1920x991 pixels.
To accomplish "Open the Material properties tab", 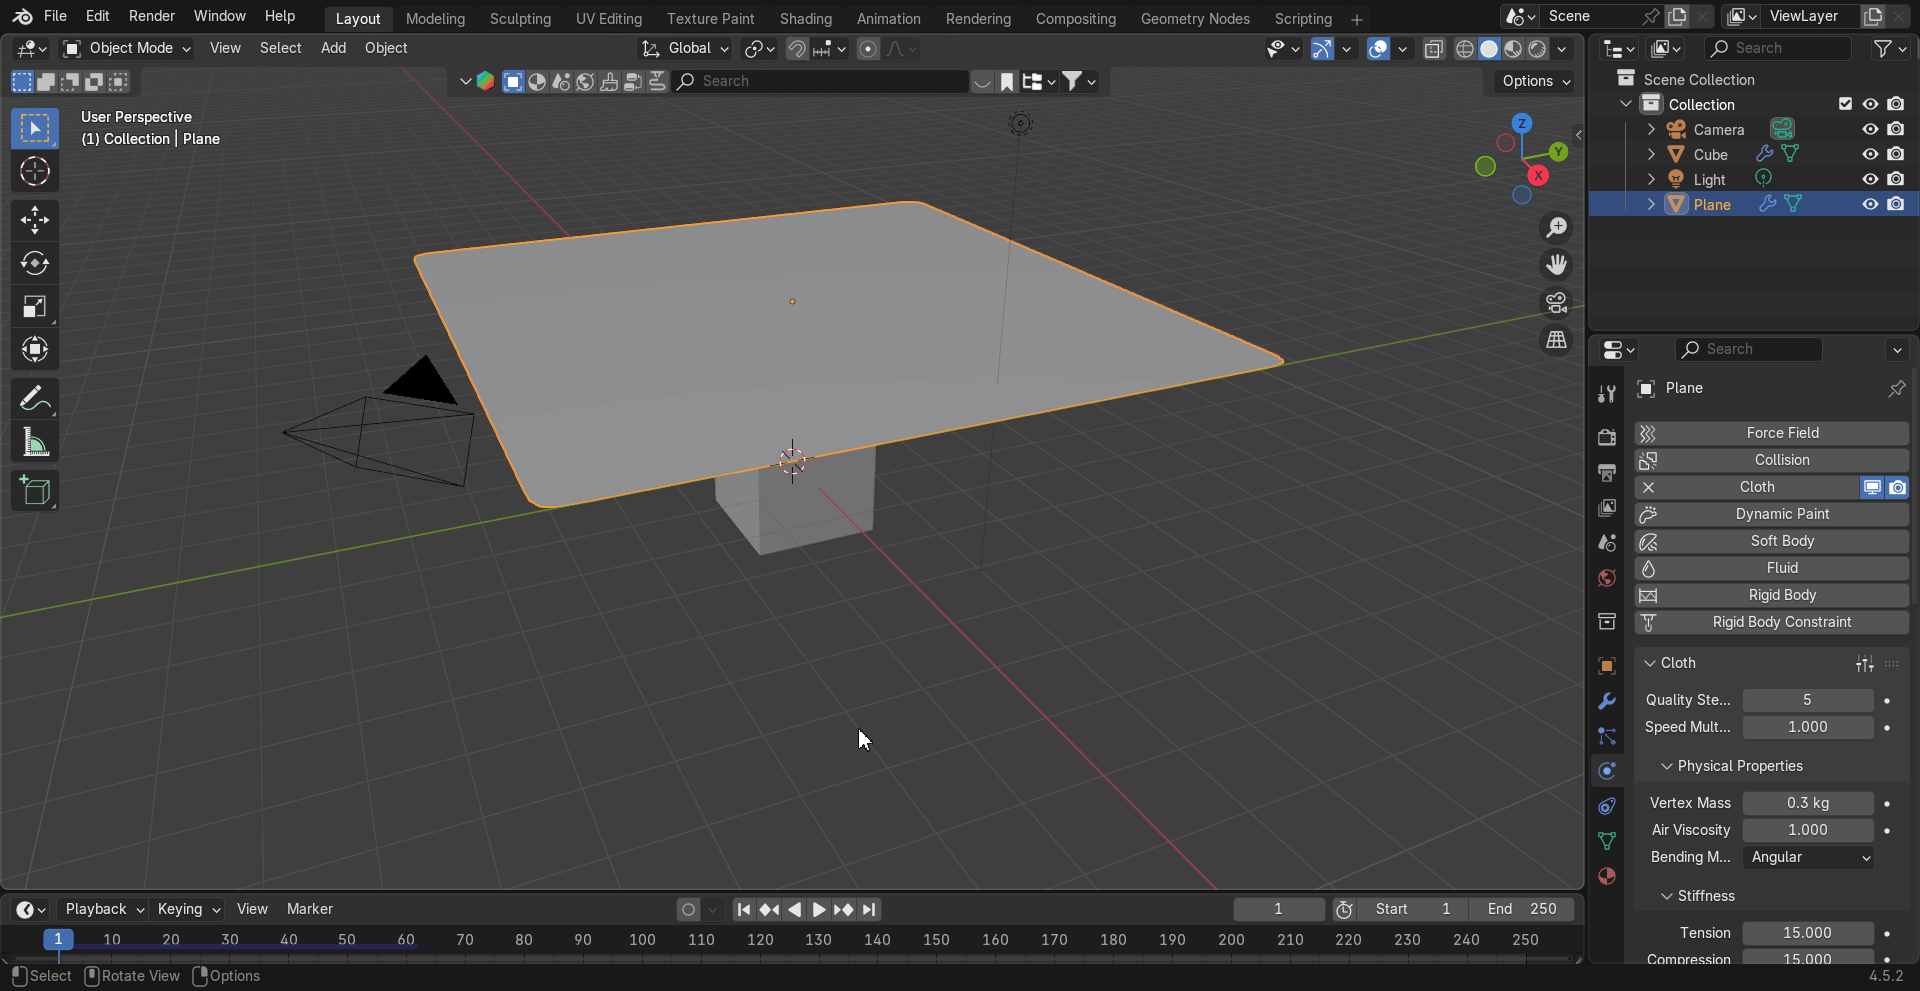I will [x=1607, y=876].
